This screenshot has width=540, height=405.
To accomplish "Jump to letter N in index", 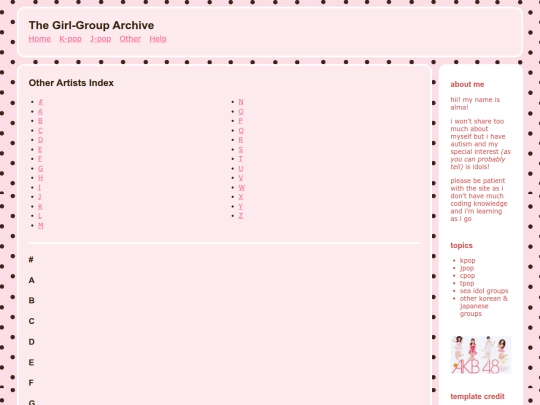I will click(x=241, y=102).
